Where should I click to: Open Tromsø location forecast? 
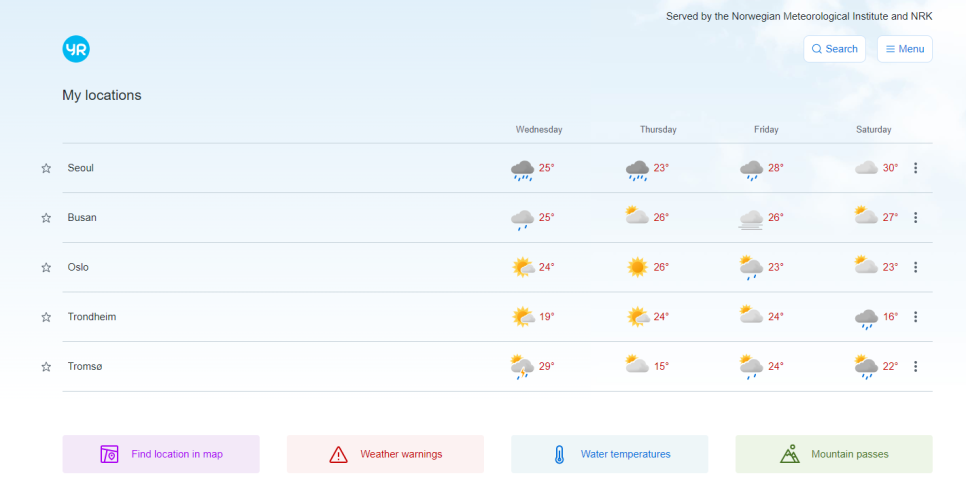[x=85, y=367]
